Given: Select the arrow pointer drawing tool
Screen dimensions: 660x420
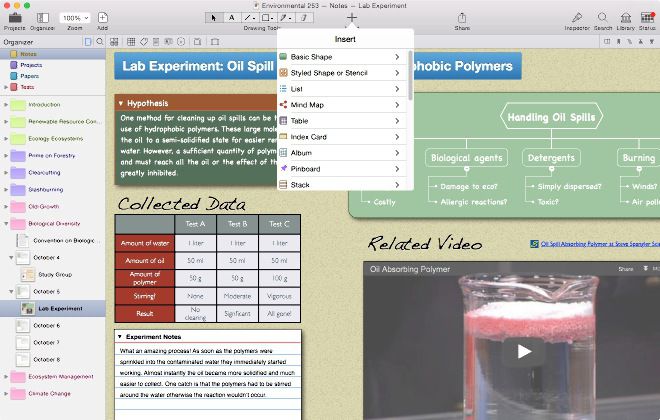Looking at the screenshot, I should [x=213, y=17].
